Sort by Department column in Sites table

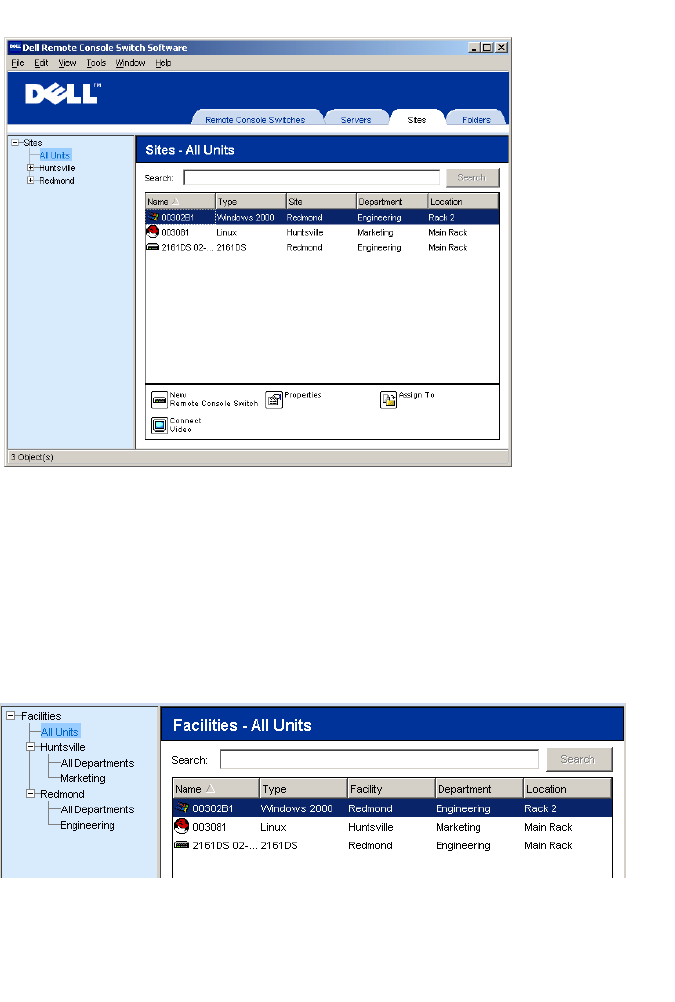click(x=392, y=201)
